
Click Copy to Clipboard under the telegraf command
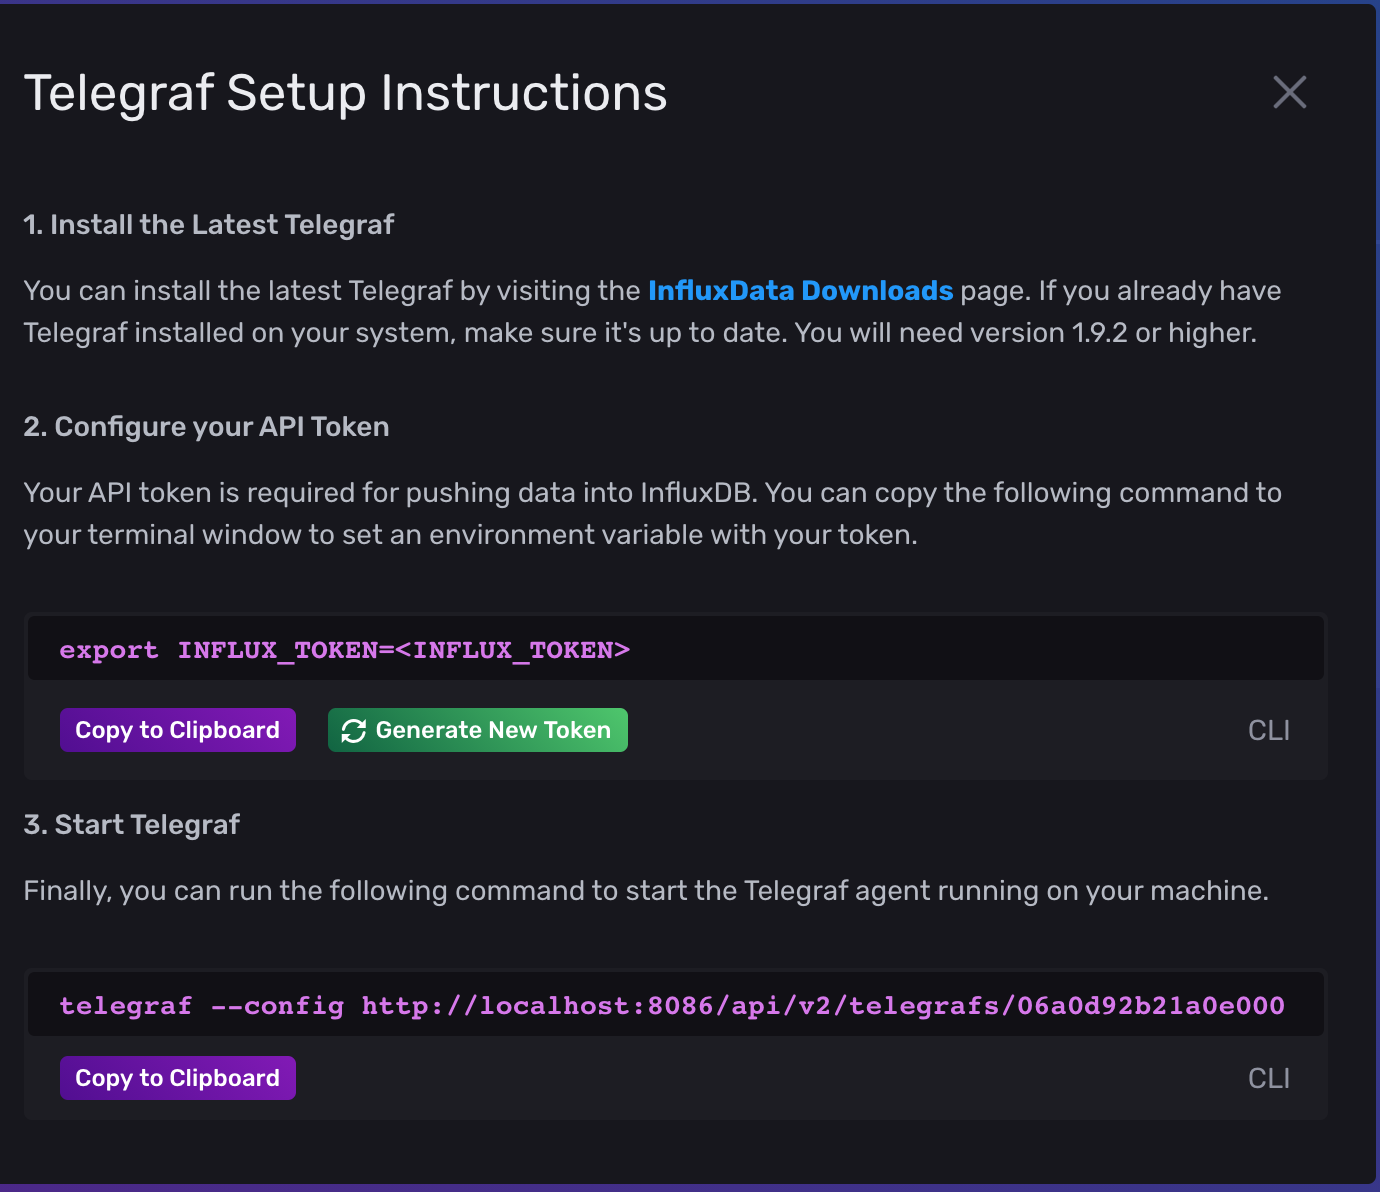(177, 1078)
